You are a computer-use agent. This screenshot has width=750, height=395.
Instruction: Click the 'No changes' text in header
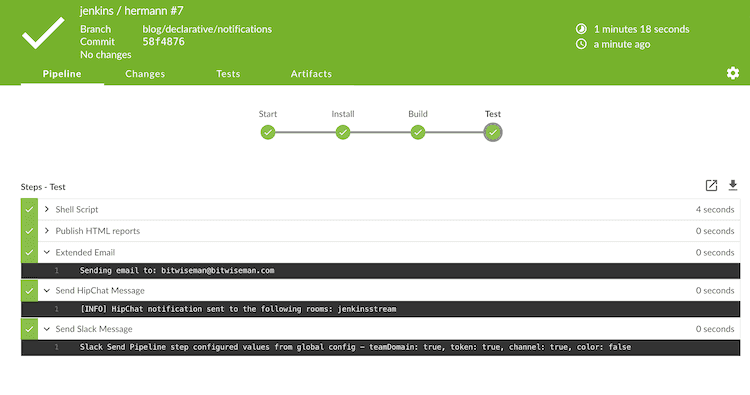[x=106, y=55]
